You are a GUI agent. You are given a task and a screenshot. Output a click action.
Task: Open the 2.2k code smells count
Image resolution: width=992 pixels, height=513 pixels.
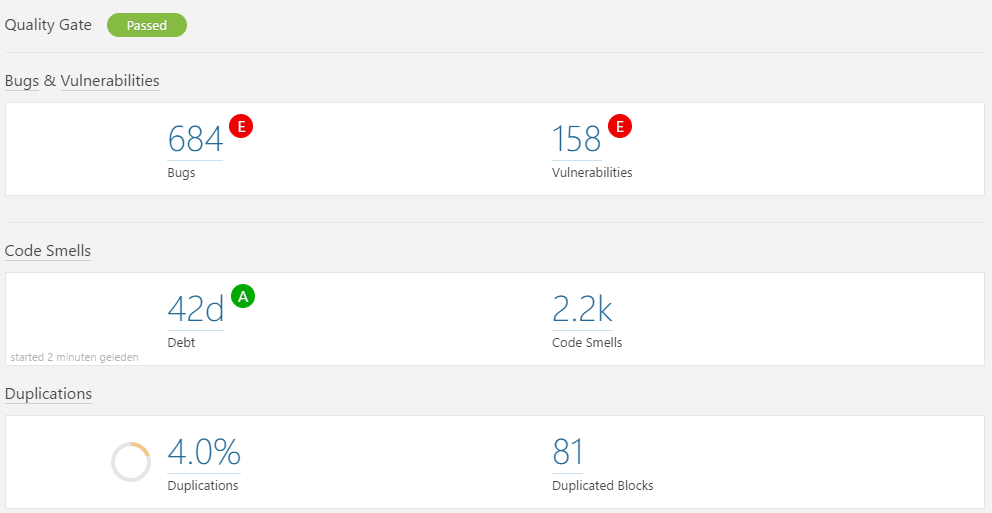(581, 309)
